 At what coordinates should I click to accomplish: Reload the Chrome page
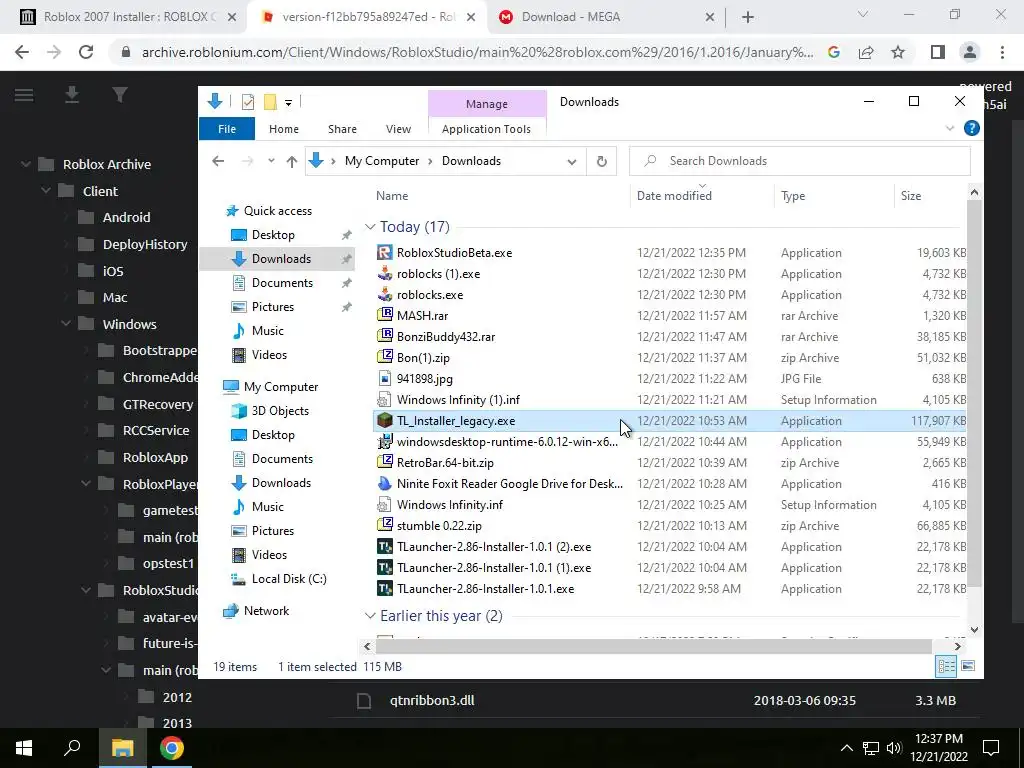coord(86,52)
